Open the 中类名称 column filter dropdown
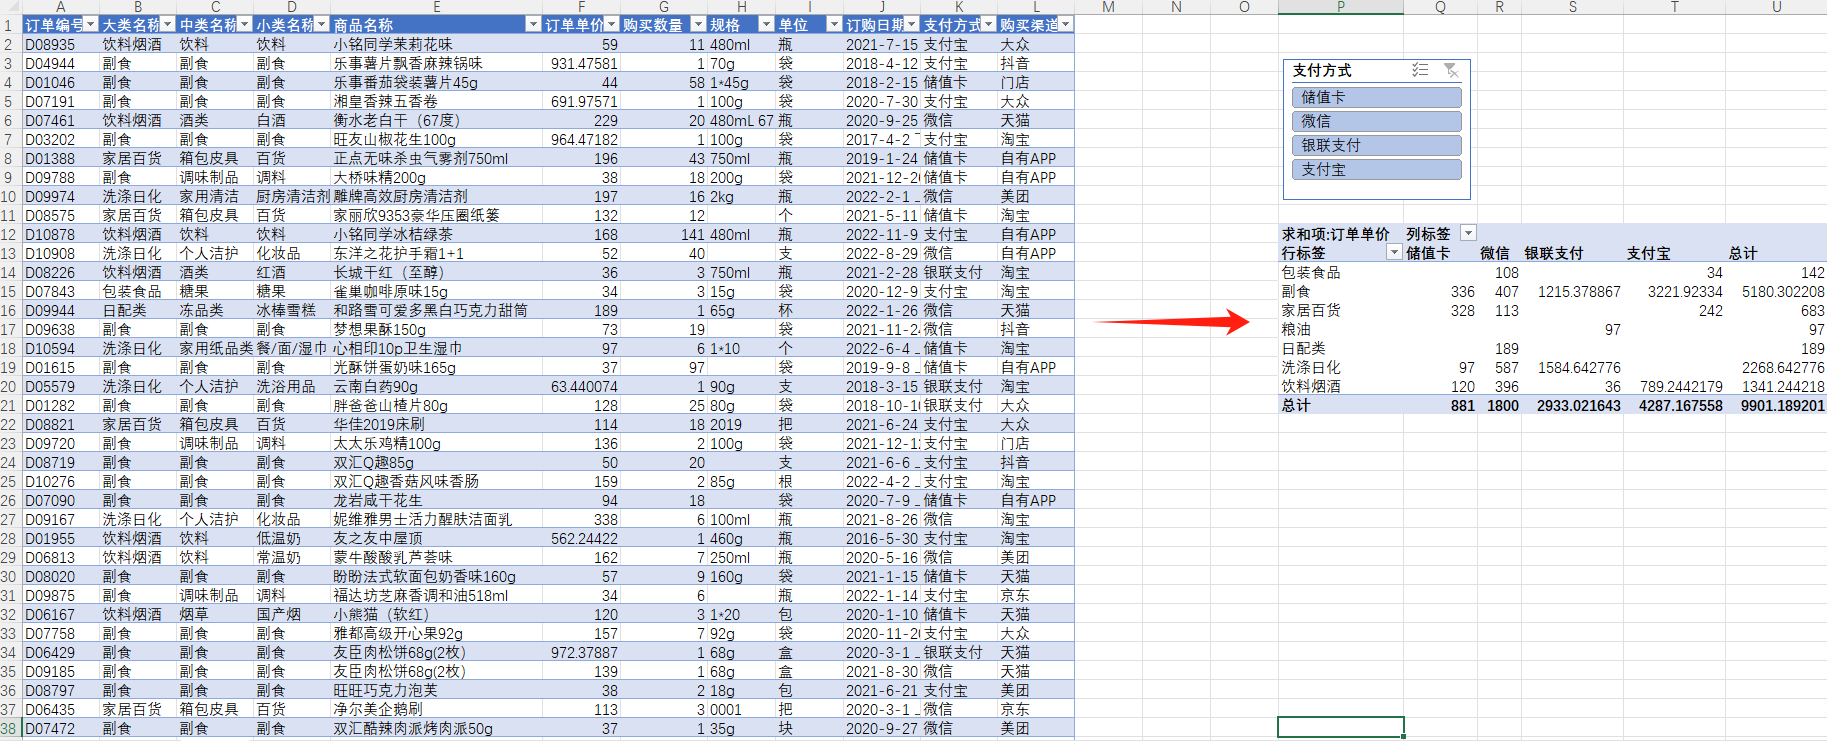 (x=245, y=24)
